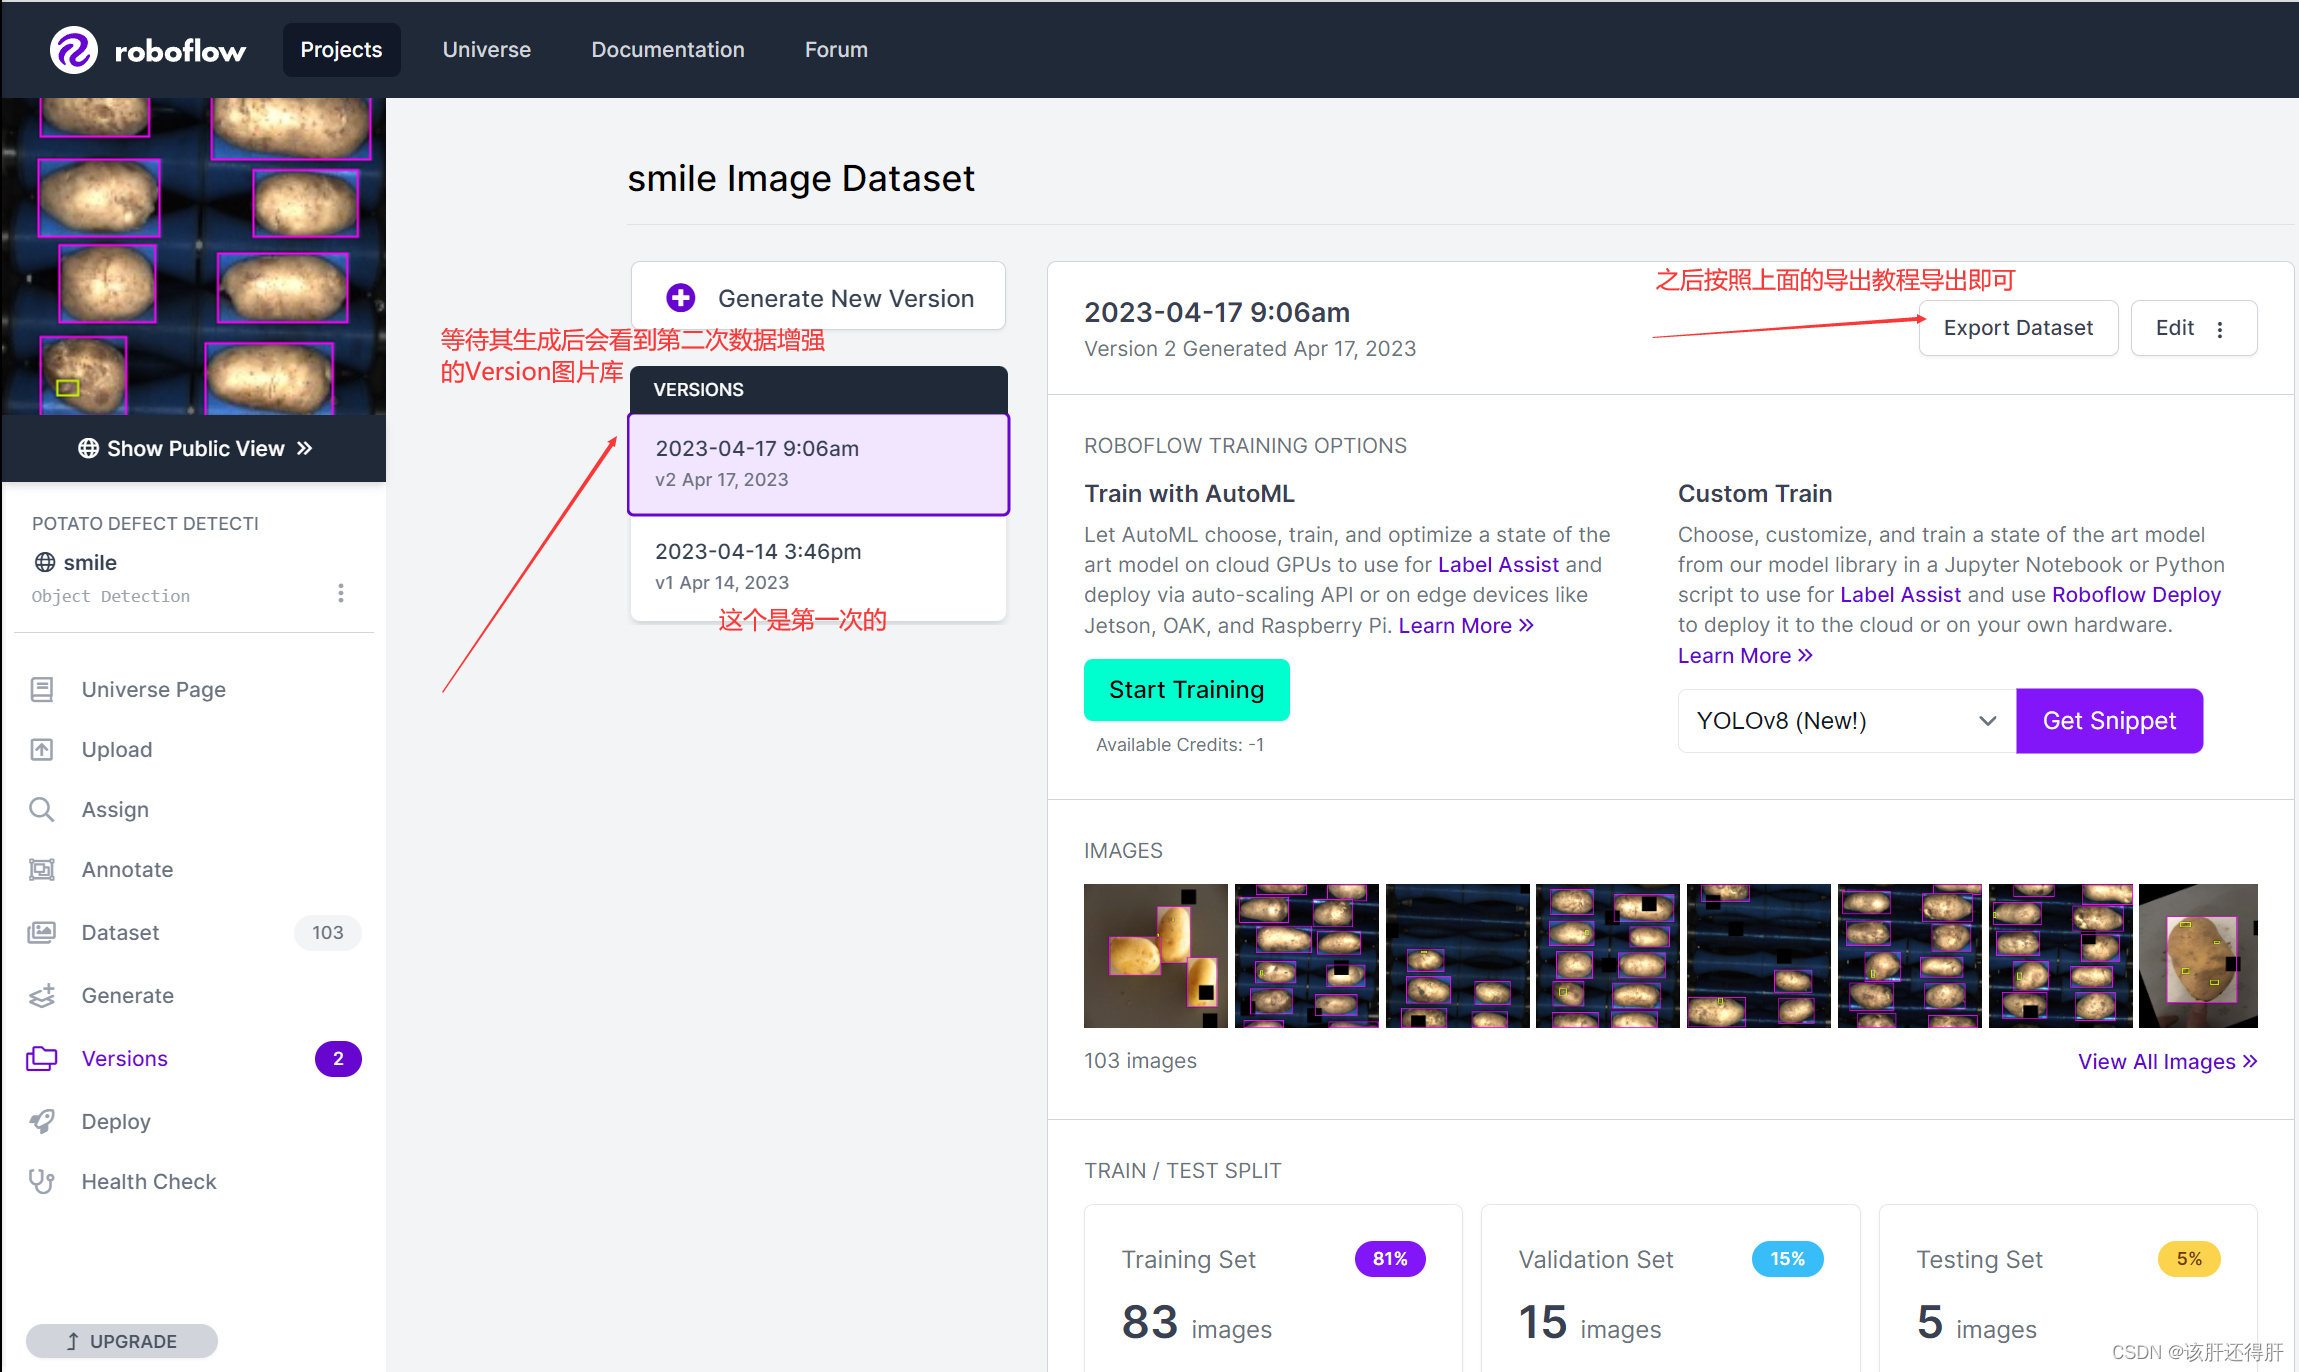Image resolution: width=2299 pixels, height=1372 pixels.
Task: Click the Universe Page sidebar icon
Action: click(42, 689)
